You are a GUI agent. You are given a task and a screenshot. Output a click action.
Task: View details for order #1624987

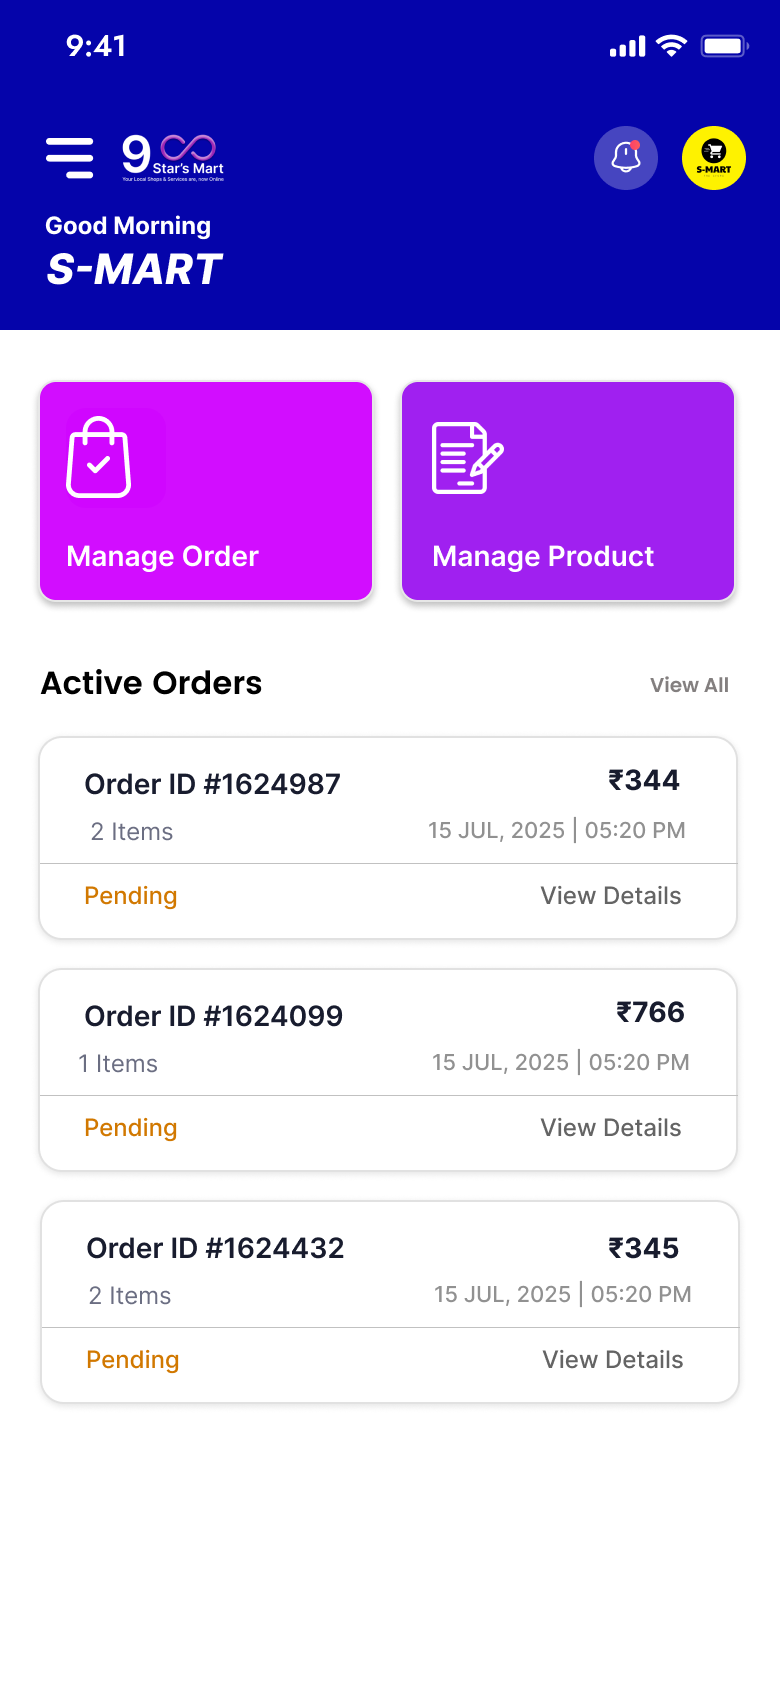pos(611,896)
